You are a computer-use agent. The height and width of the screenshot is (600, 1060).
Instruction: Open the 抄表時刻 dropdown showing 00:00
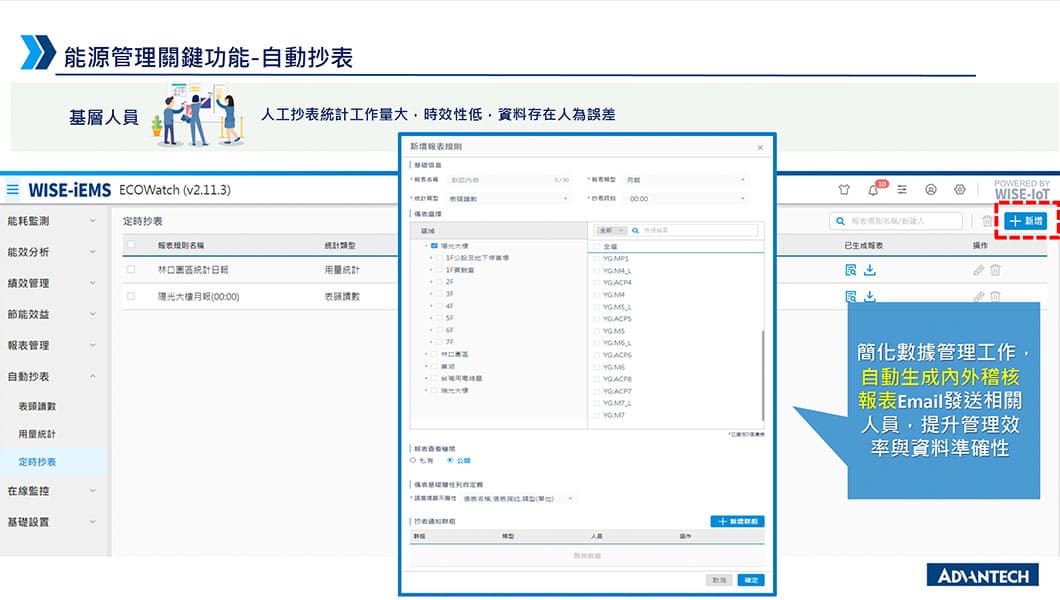tap(685, 199)
